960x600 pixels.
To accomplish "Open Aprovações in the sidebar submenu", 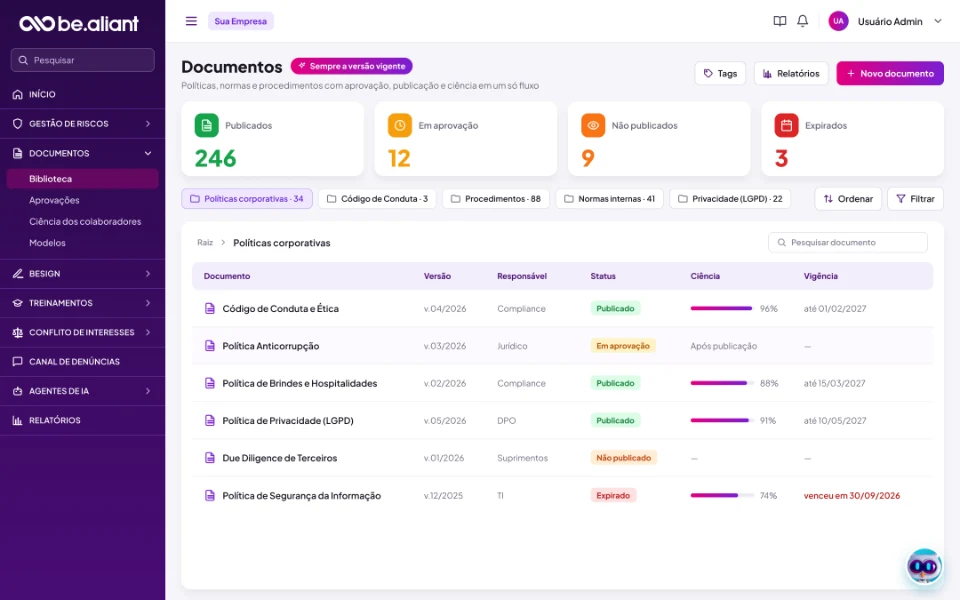I will coord(54,200).
